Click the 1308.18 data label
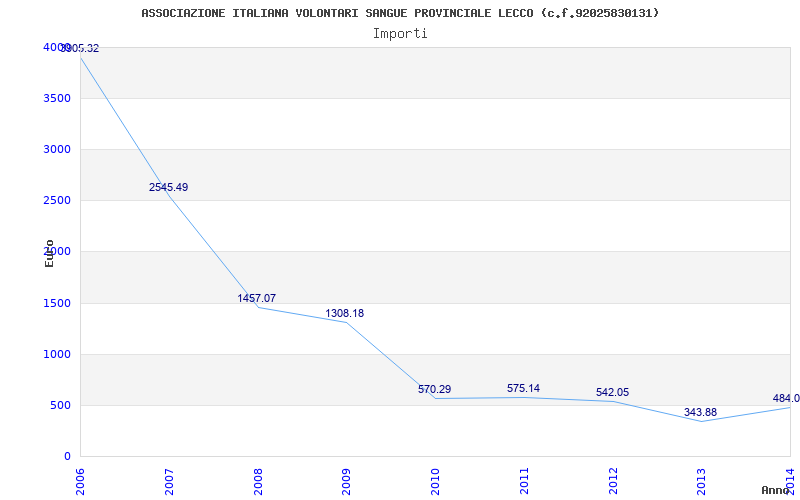Image resolution: width=800 pixels, height=500 pixels. pyautogui.click(x=344, y=314)
